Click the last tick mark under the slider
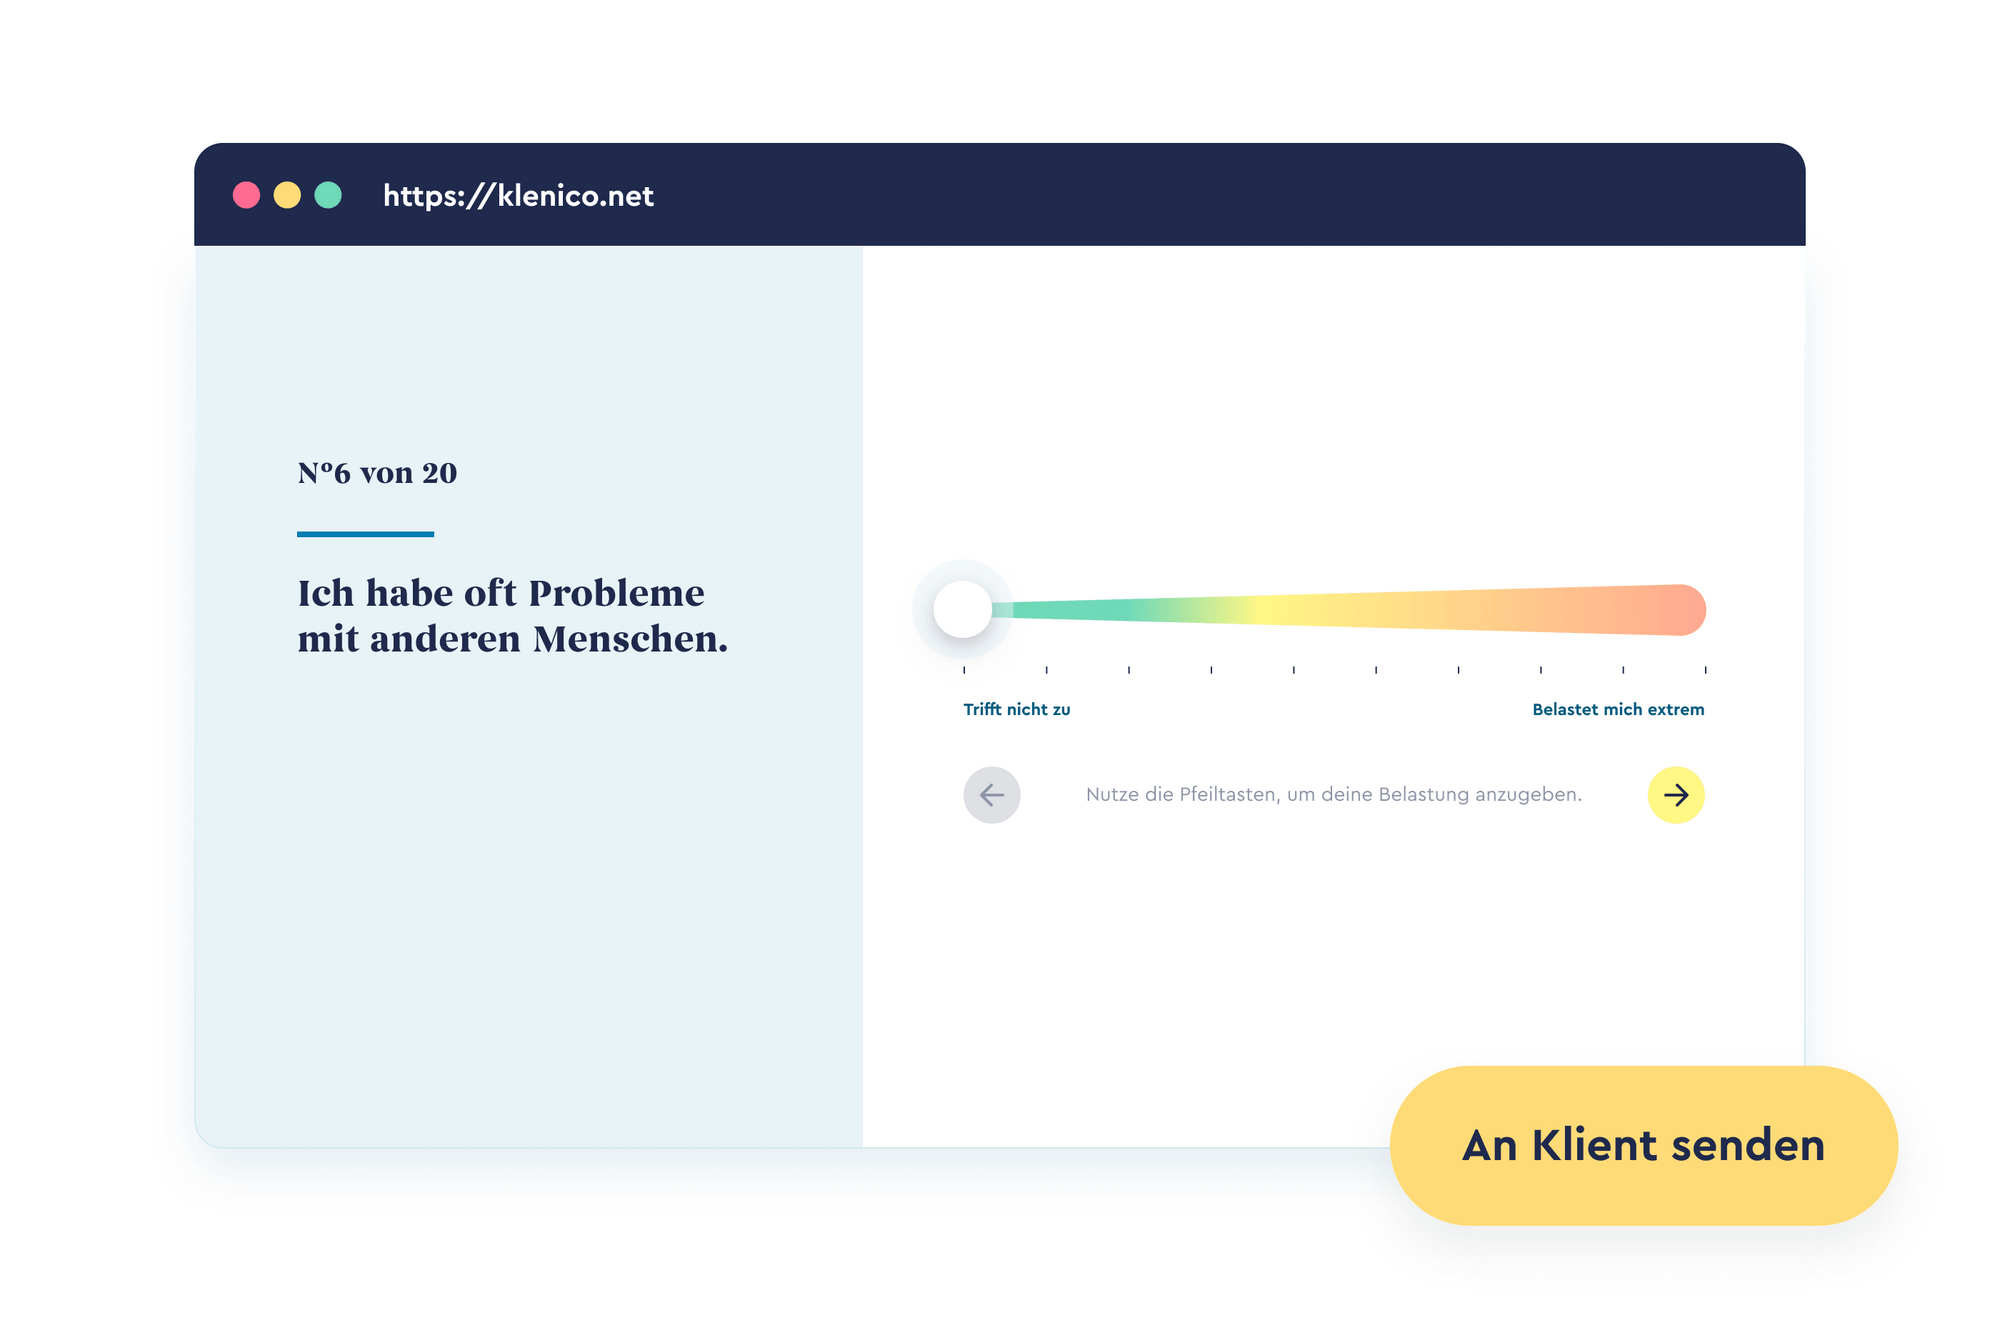This screenshot has width=2000, height=1343. (1704, 672)
